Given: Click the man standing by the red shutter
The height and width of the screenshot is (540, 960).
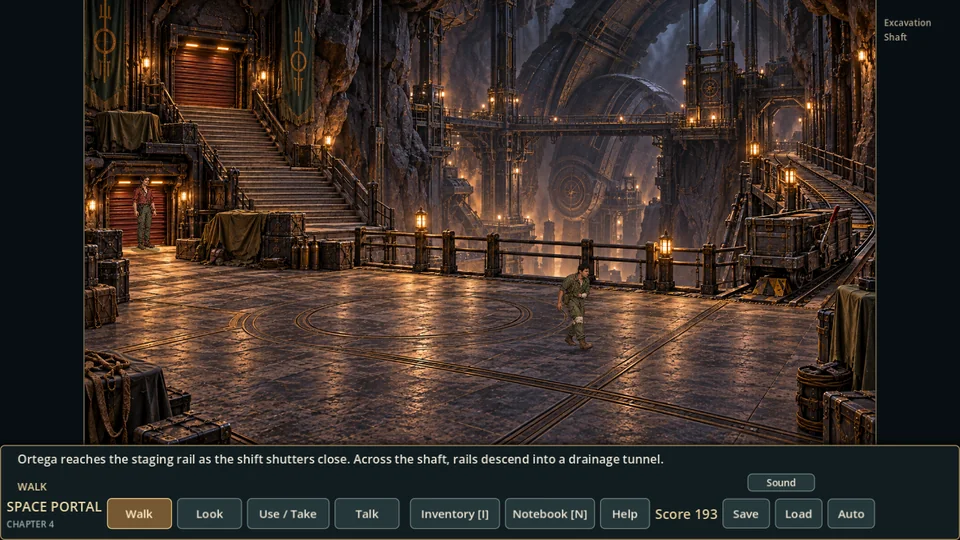Looking at the screenshot, I should 144,212.
